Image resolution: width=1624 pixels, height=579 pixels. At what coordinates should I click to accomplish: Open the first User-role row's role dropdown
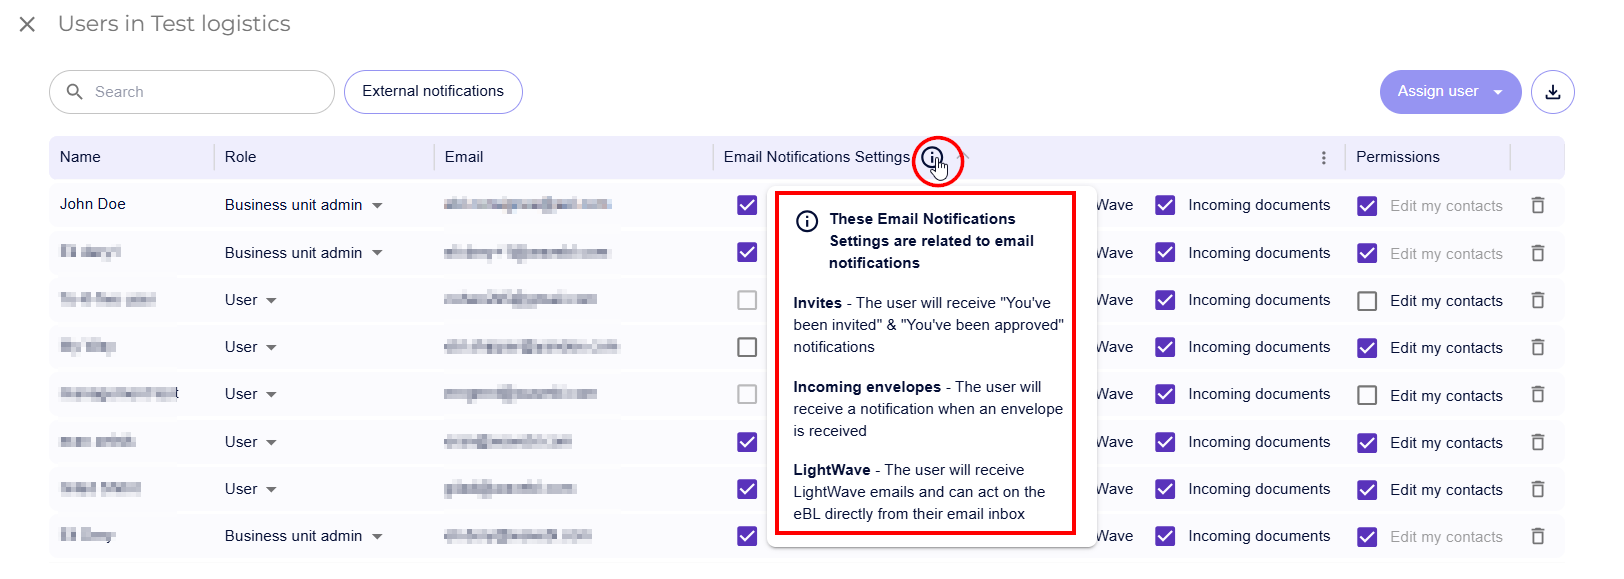click(x=251, y=300)
